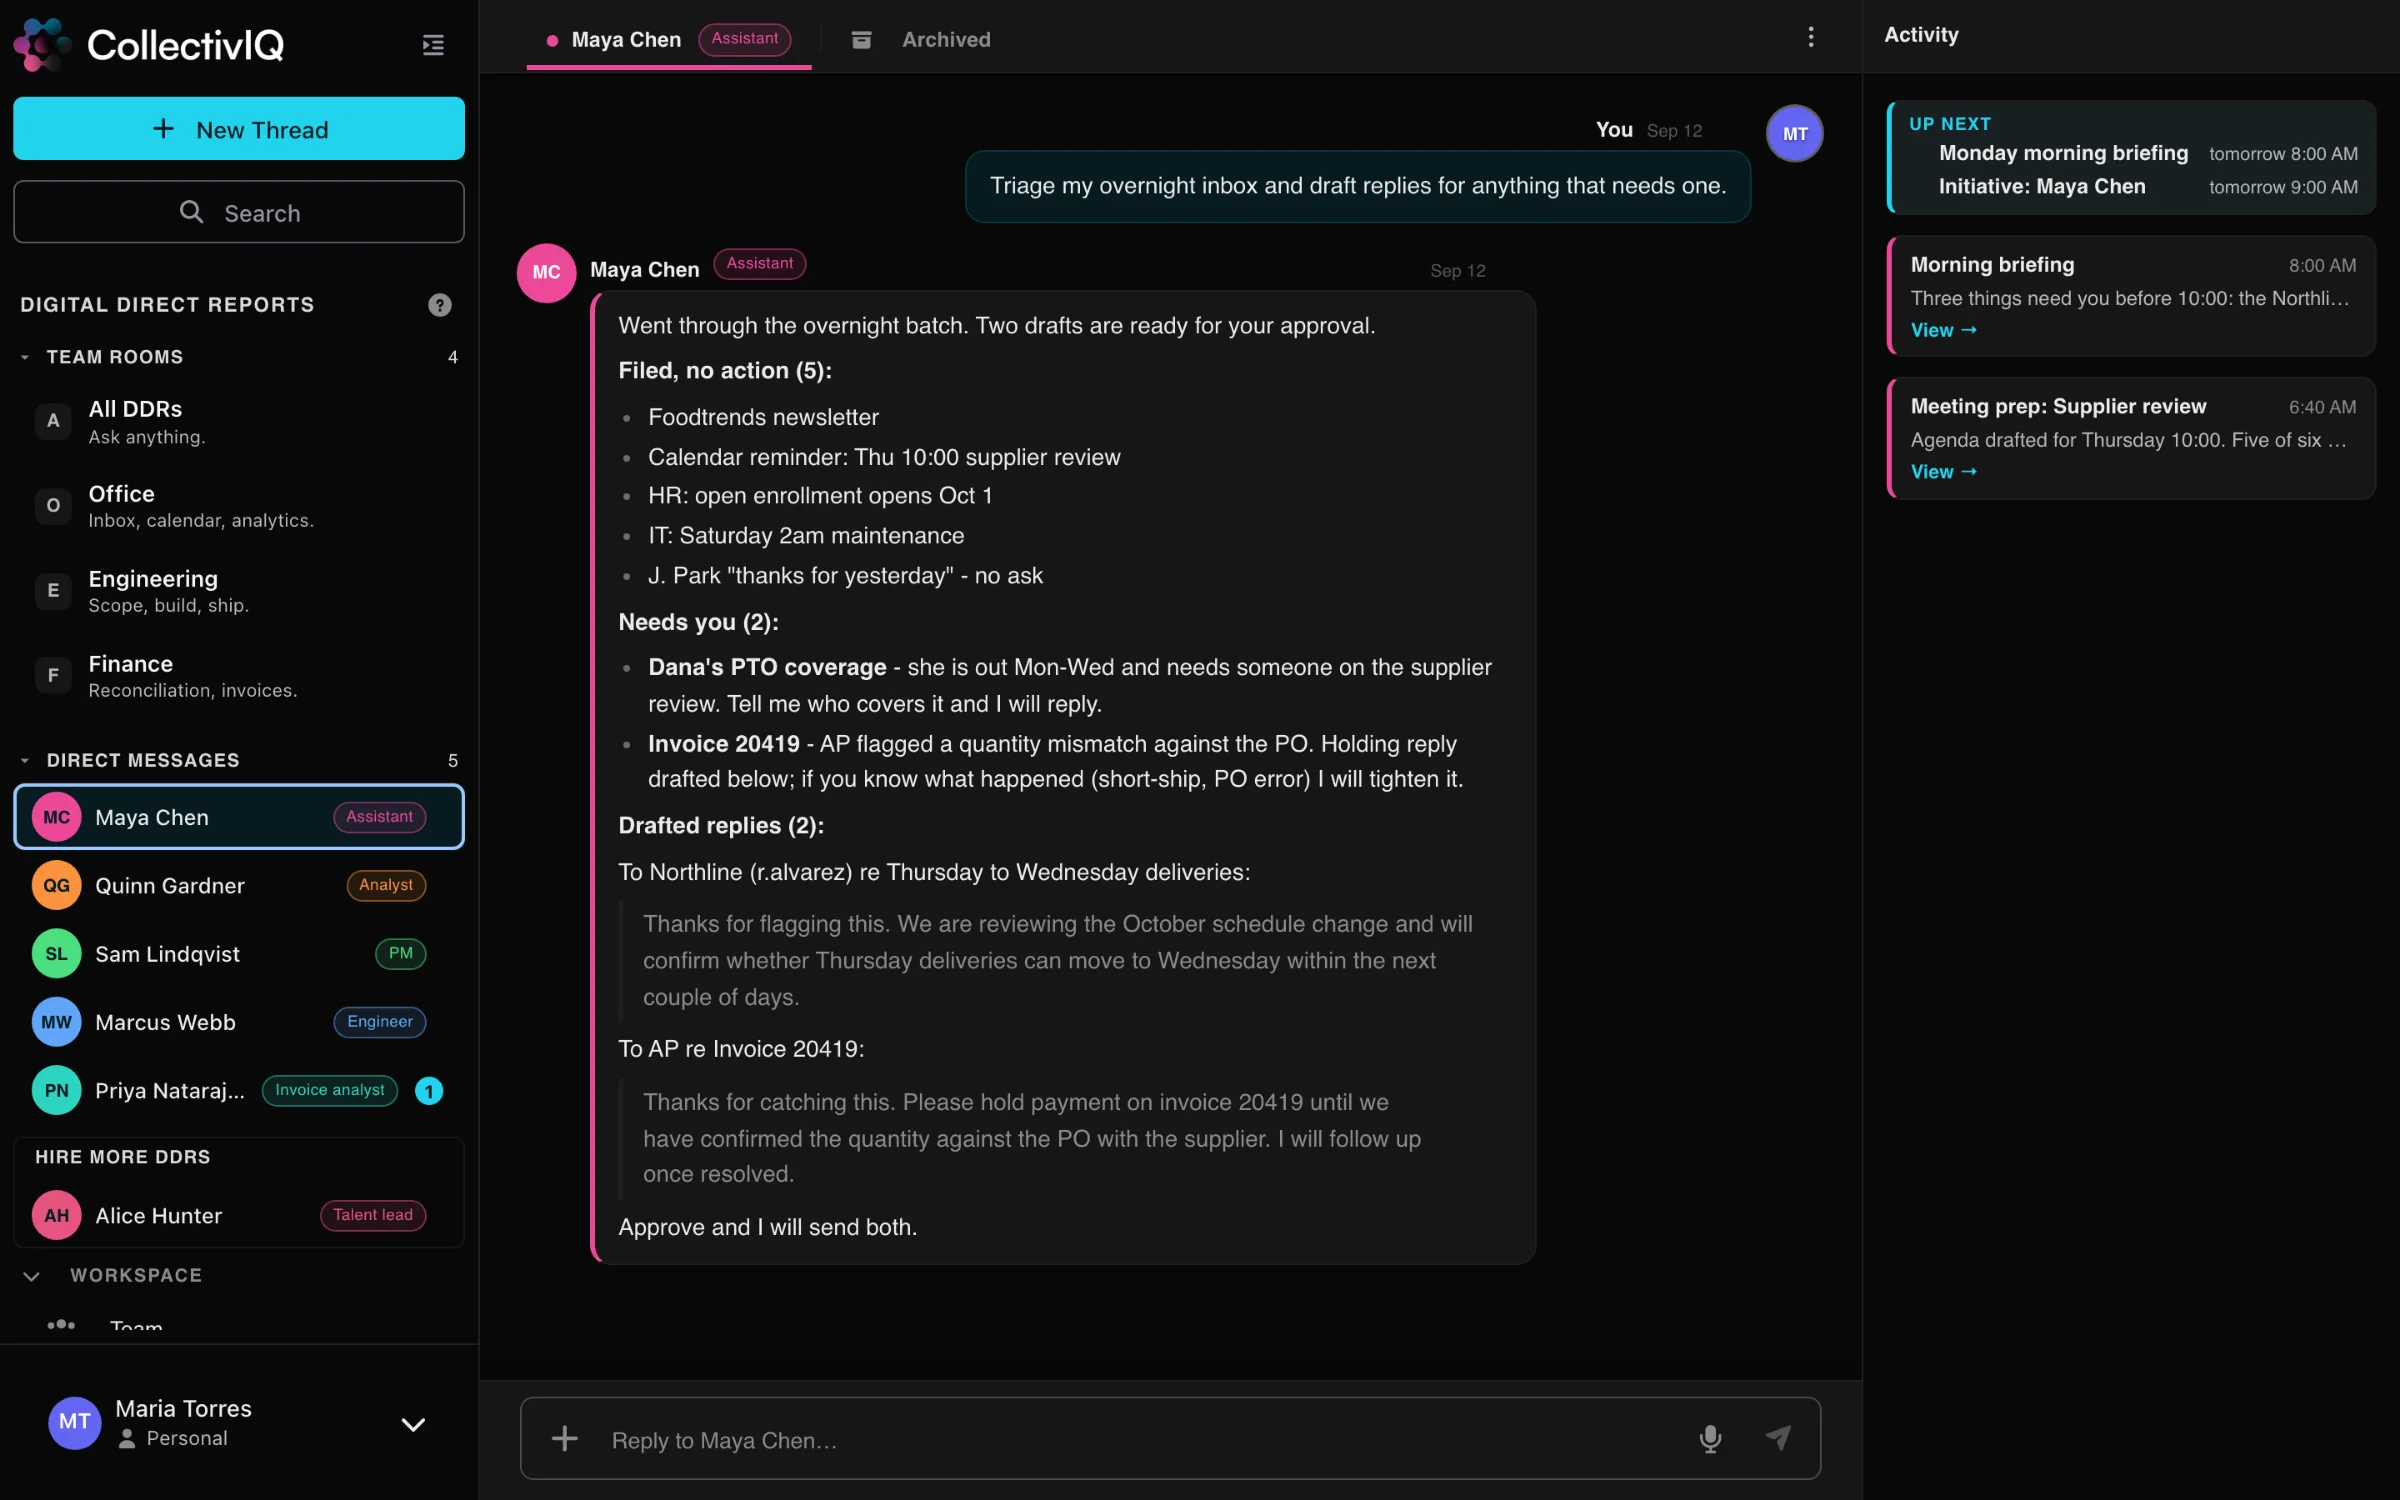The image size is (2400, 1500).
Task: Collapse the Team Rooms section
Action: pos(25,357)
